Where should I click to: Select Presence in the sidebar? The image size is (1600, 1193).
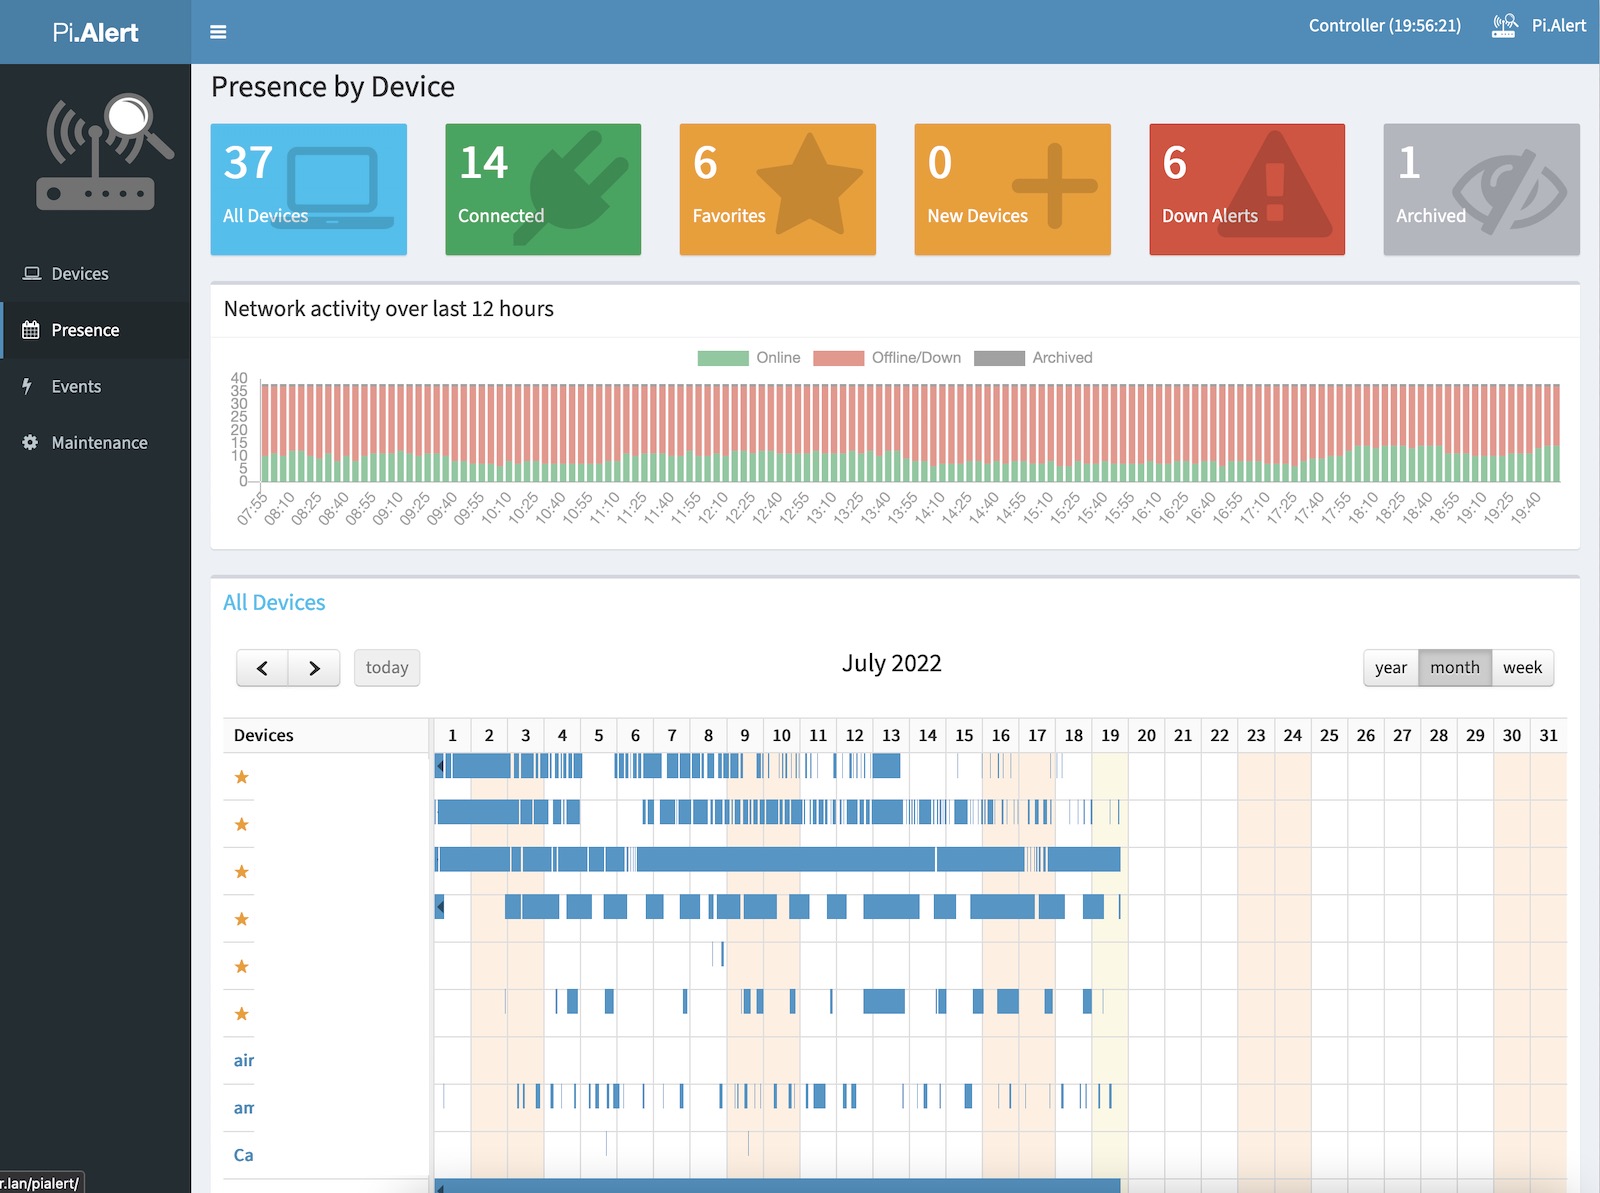[85, 330]
